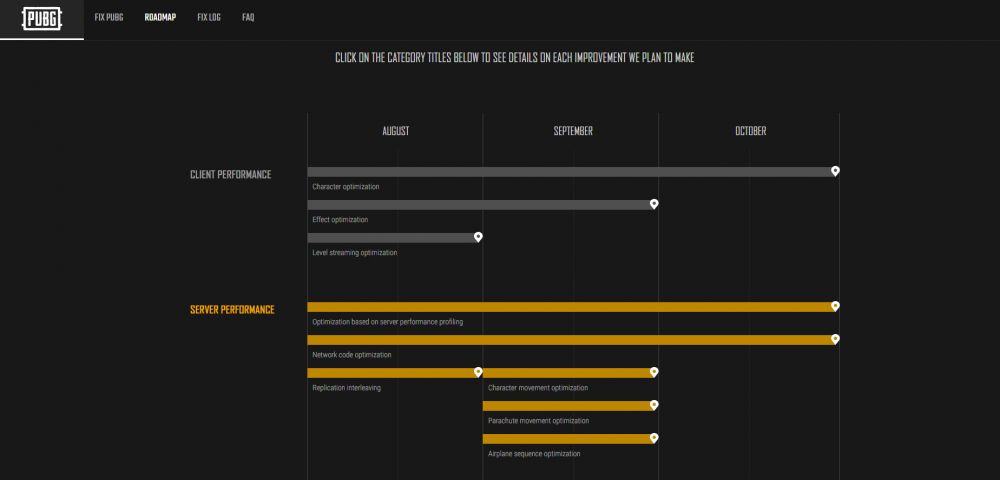Click the 'Parachute movement optimization' label
This screenshot has width=1000, height=480.
538,421
